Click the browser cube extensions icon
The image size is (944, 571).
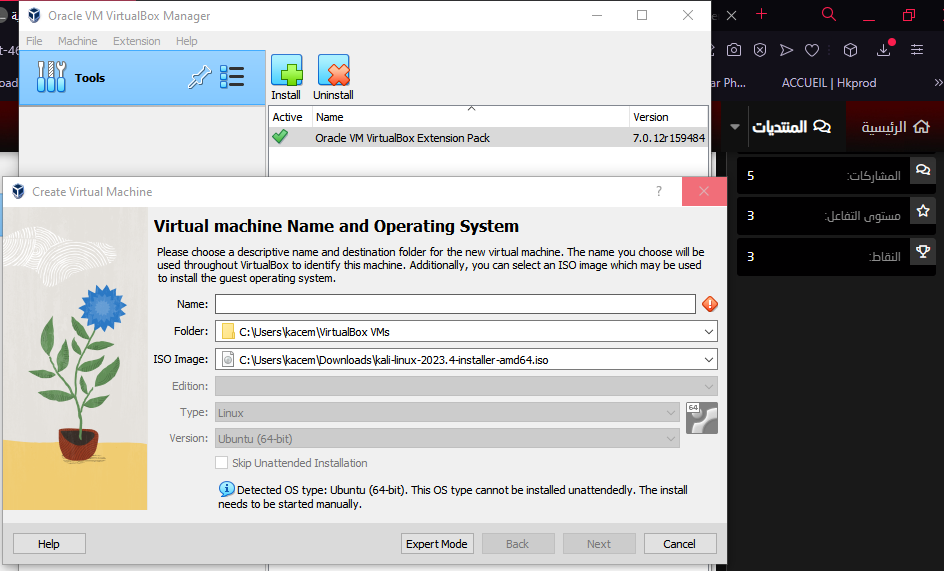click(850, 50)
